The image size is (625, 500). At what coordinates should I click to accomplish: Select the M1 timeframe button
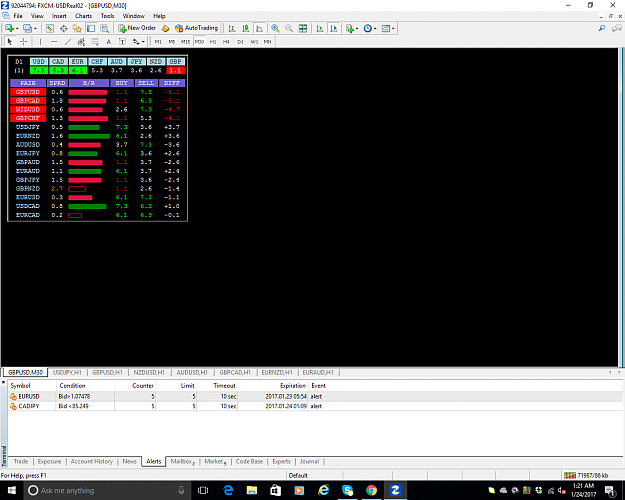[x=158, y=41]
